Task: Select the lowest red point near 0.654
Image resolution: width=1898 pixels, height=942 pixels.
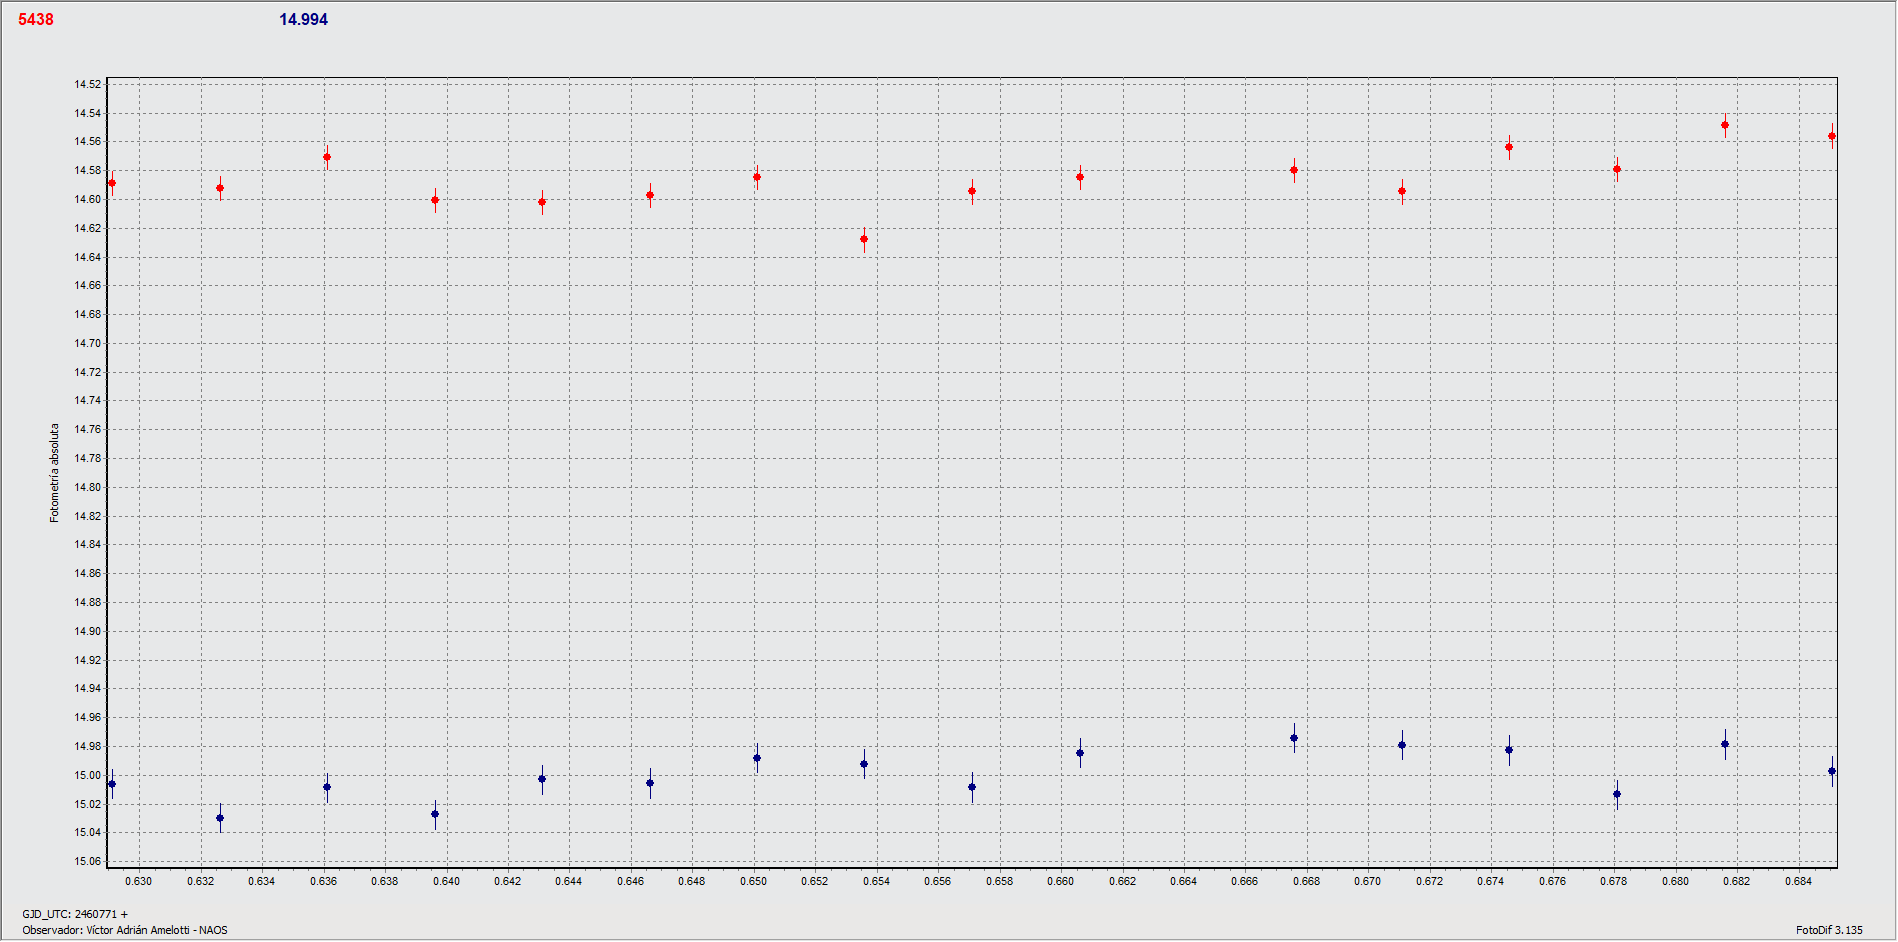Action: (x=864, y=239)
